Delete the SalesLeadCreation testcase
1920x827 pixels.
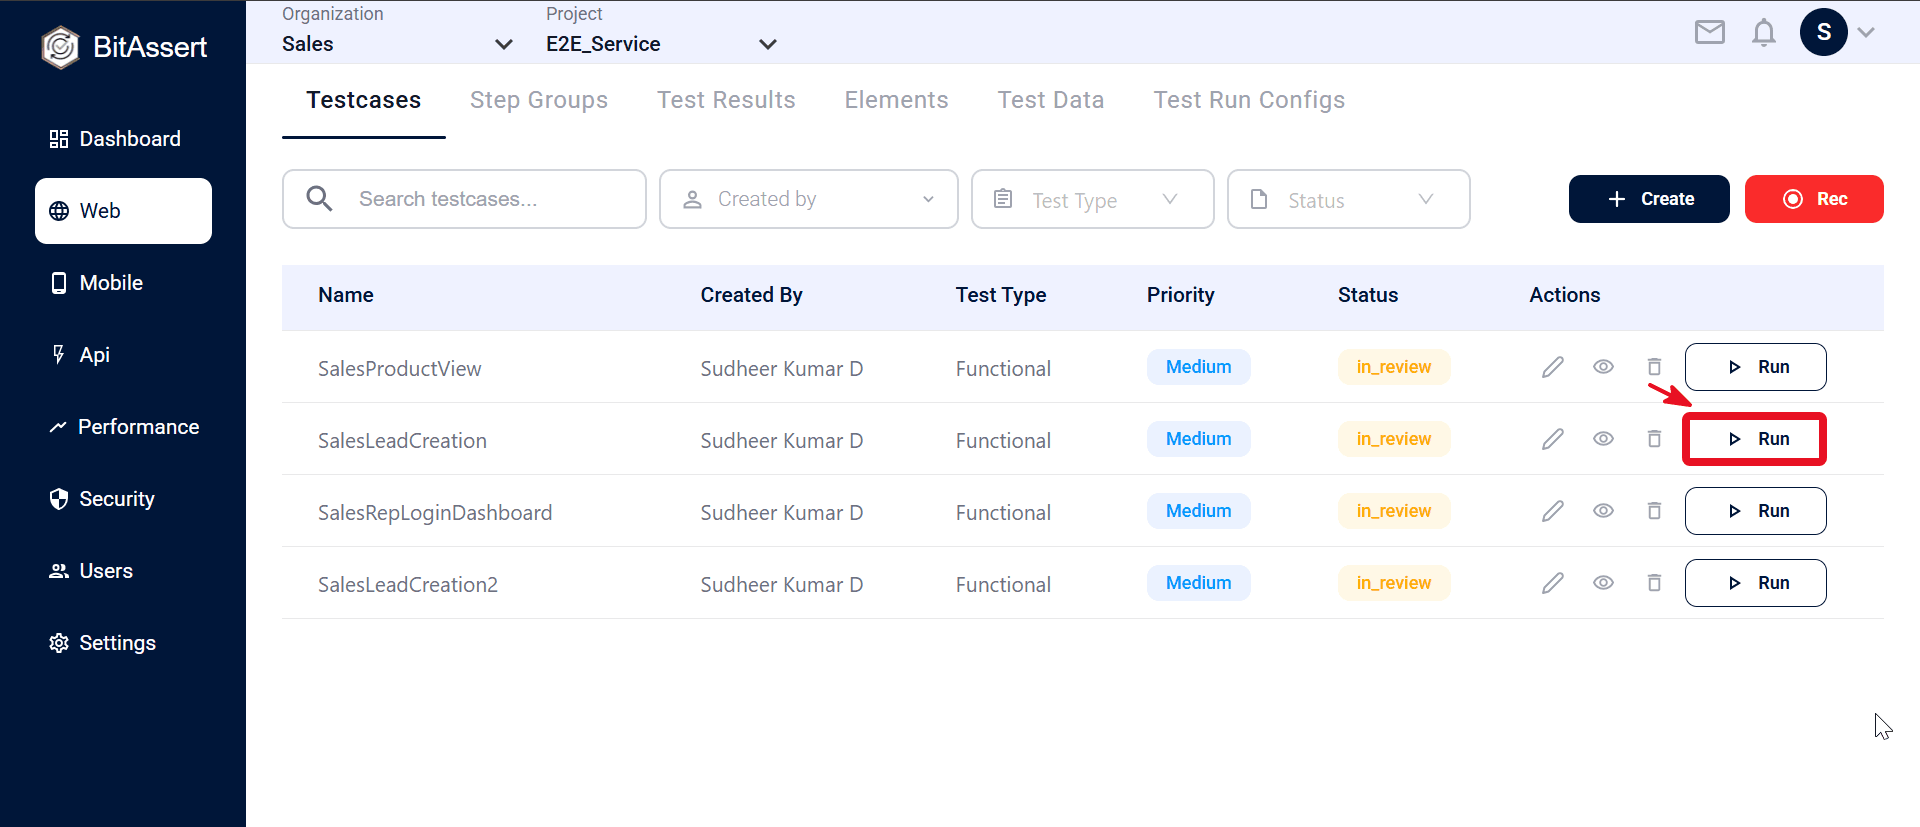(x=1655, y=439)
